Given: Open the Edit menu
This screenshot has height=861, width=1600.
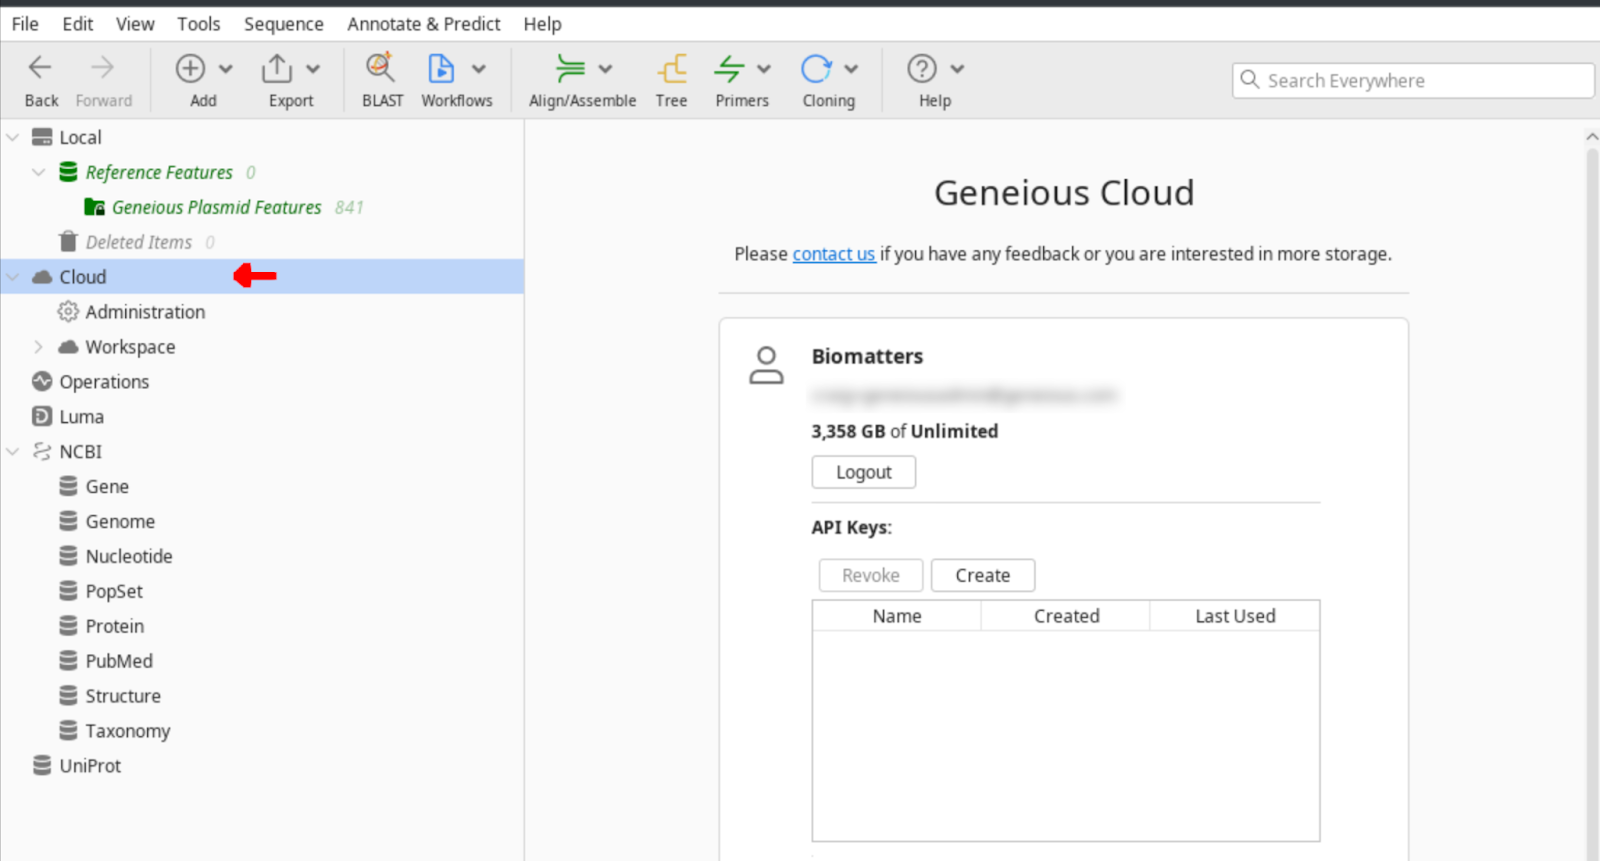Looking at the screenshot, I should click(77, 24).
